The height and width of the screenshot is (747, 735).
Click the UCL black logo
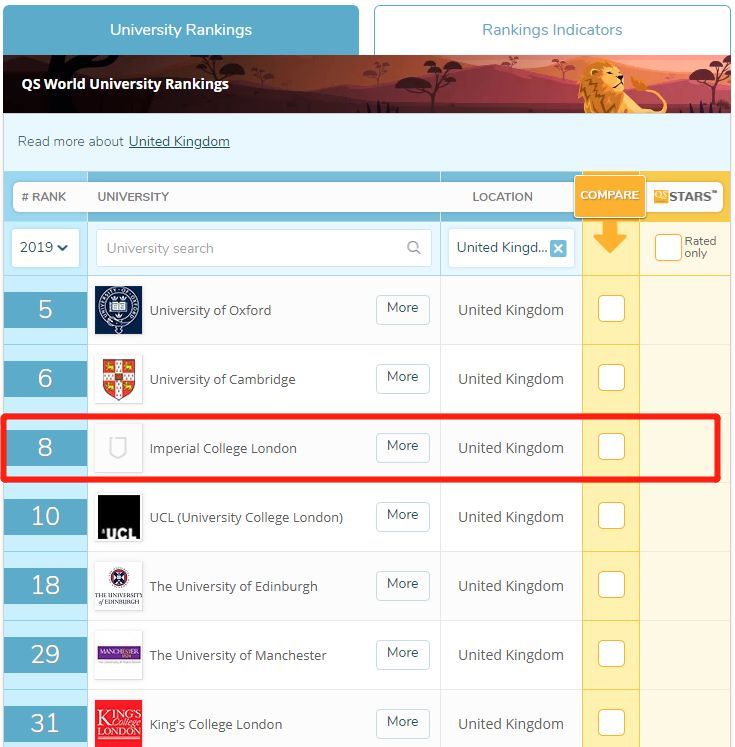(x=118, y=517)
